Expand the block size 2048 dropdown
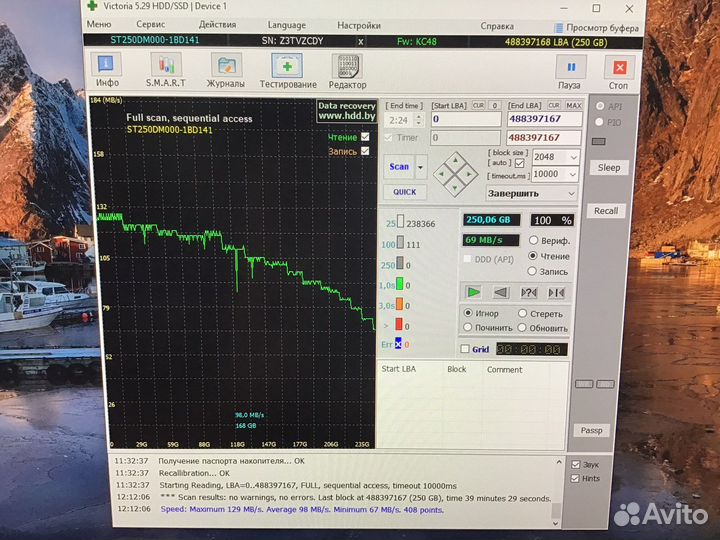Viewport: 720px width, 540px height. pyautogui.click(x=572, y=158)
